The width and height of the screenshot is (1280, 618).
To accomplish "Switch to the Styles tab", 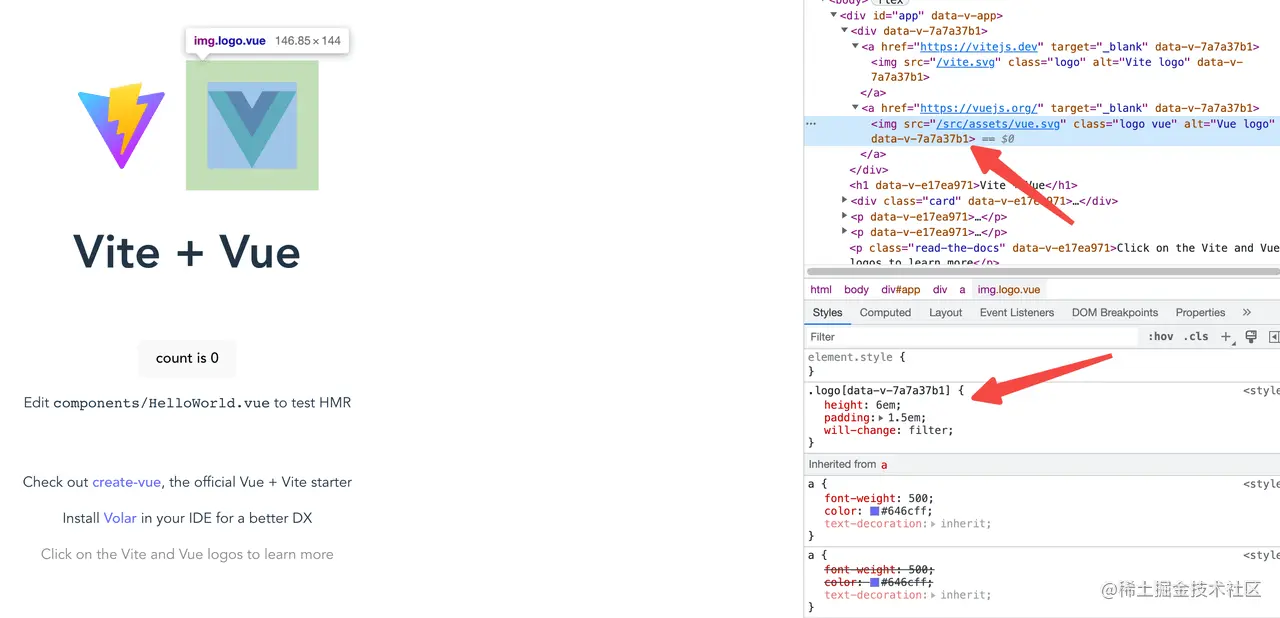I will point(827,312).
